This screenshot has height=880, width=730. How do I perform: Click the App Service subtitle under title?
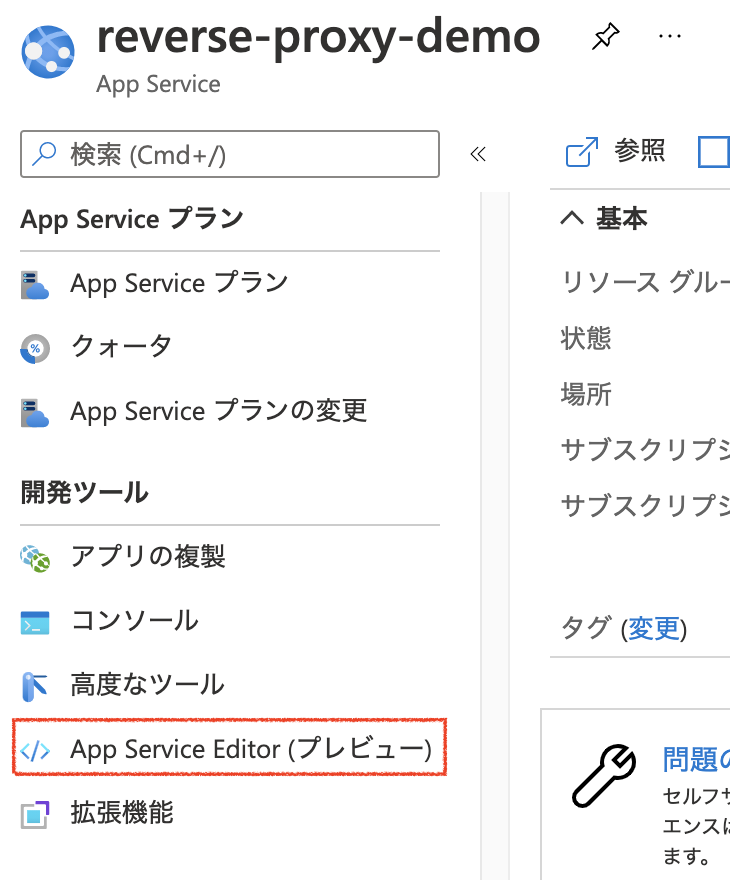(158, 85)
